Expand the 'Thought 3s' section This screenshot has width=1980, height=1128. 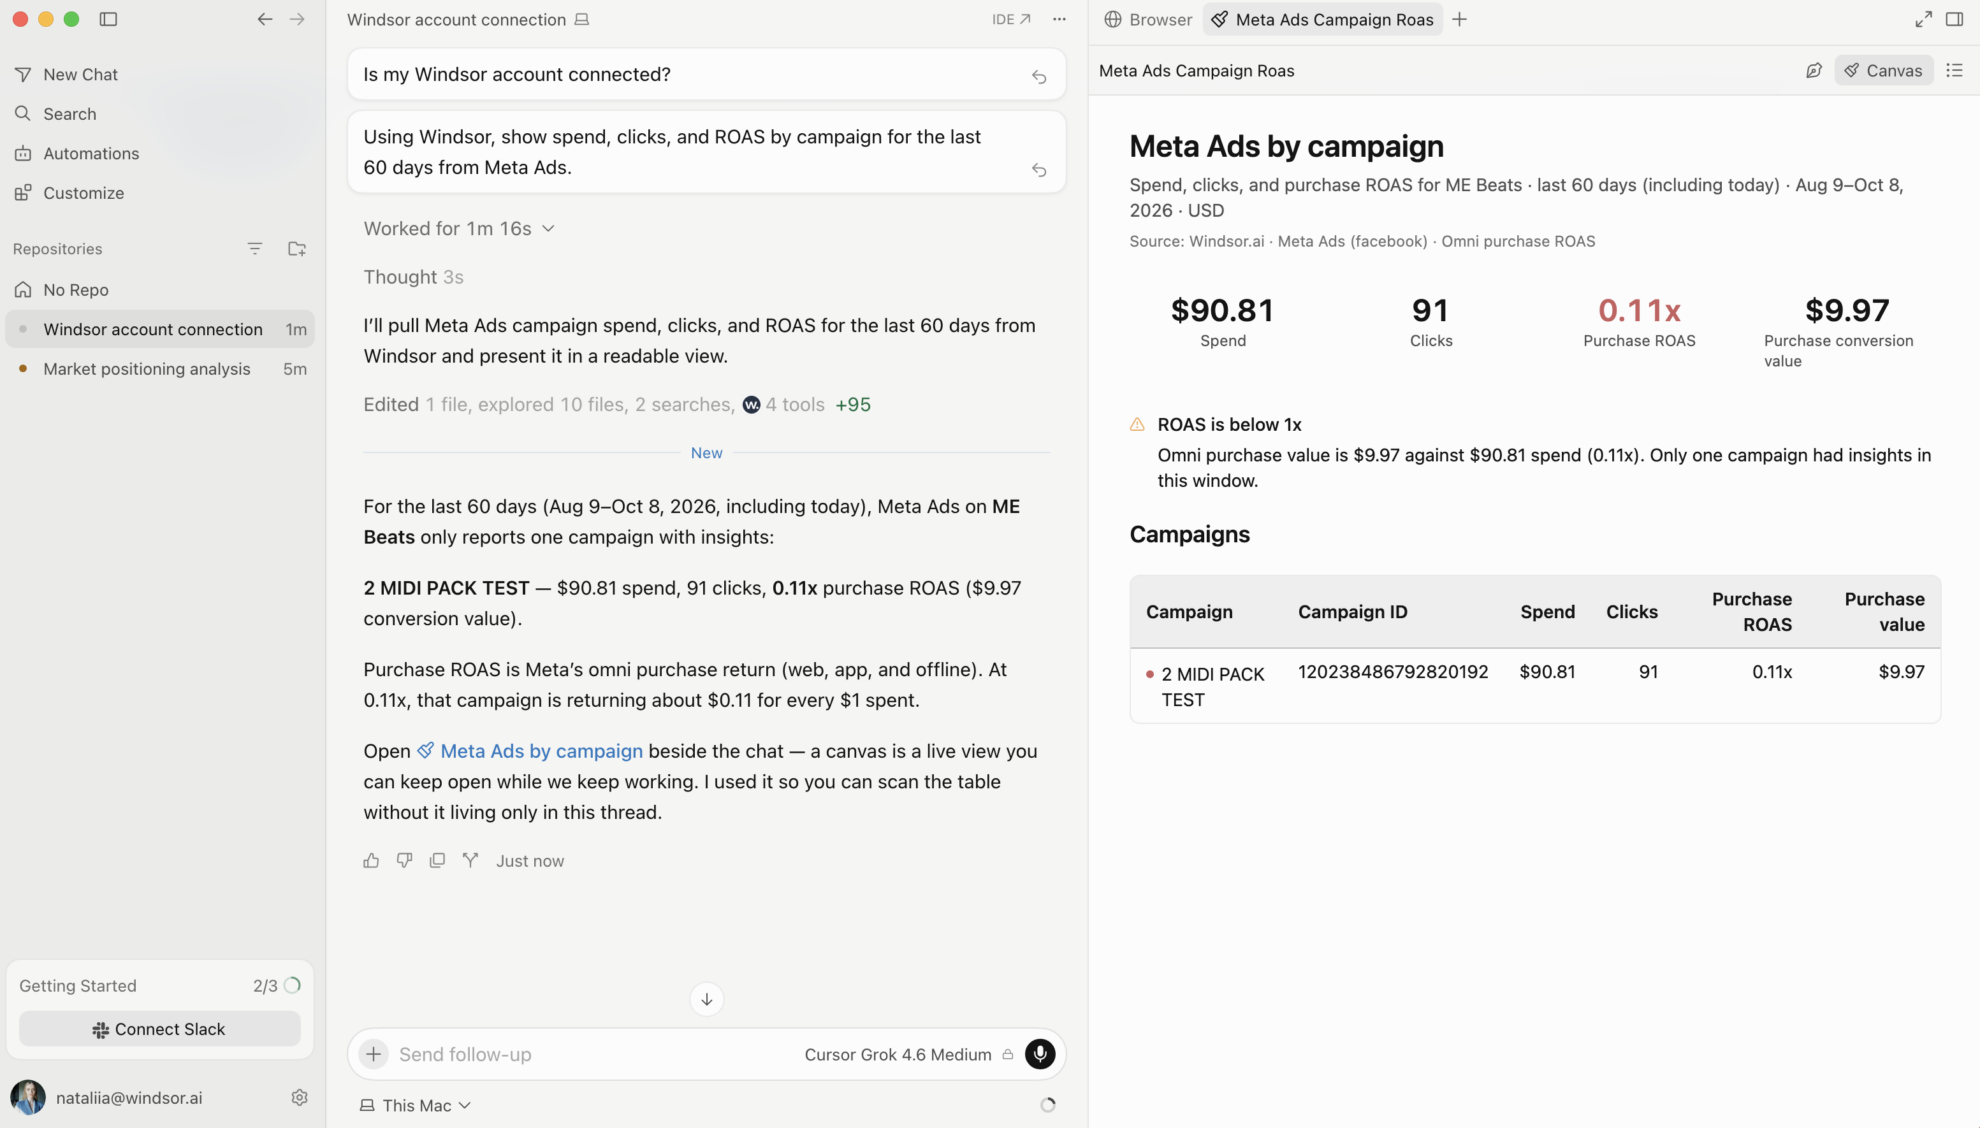[413, 277]
